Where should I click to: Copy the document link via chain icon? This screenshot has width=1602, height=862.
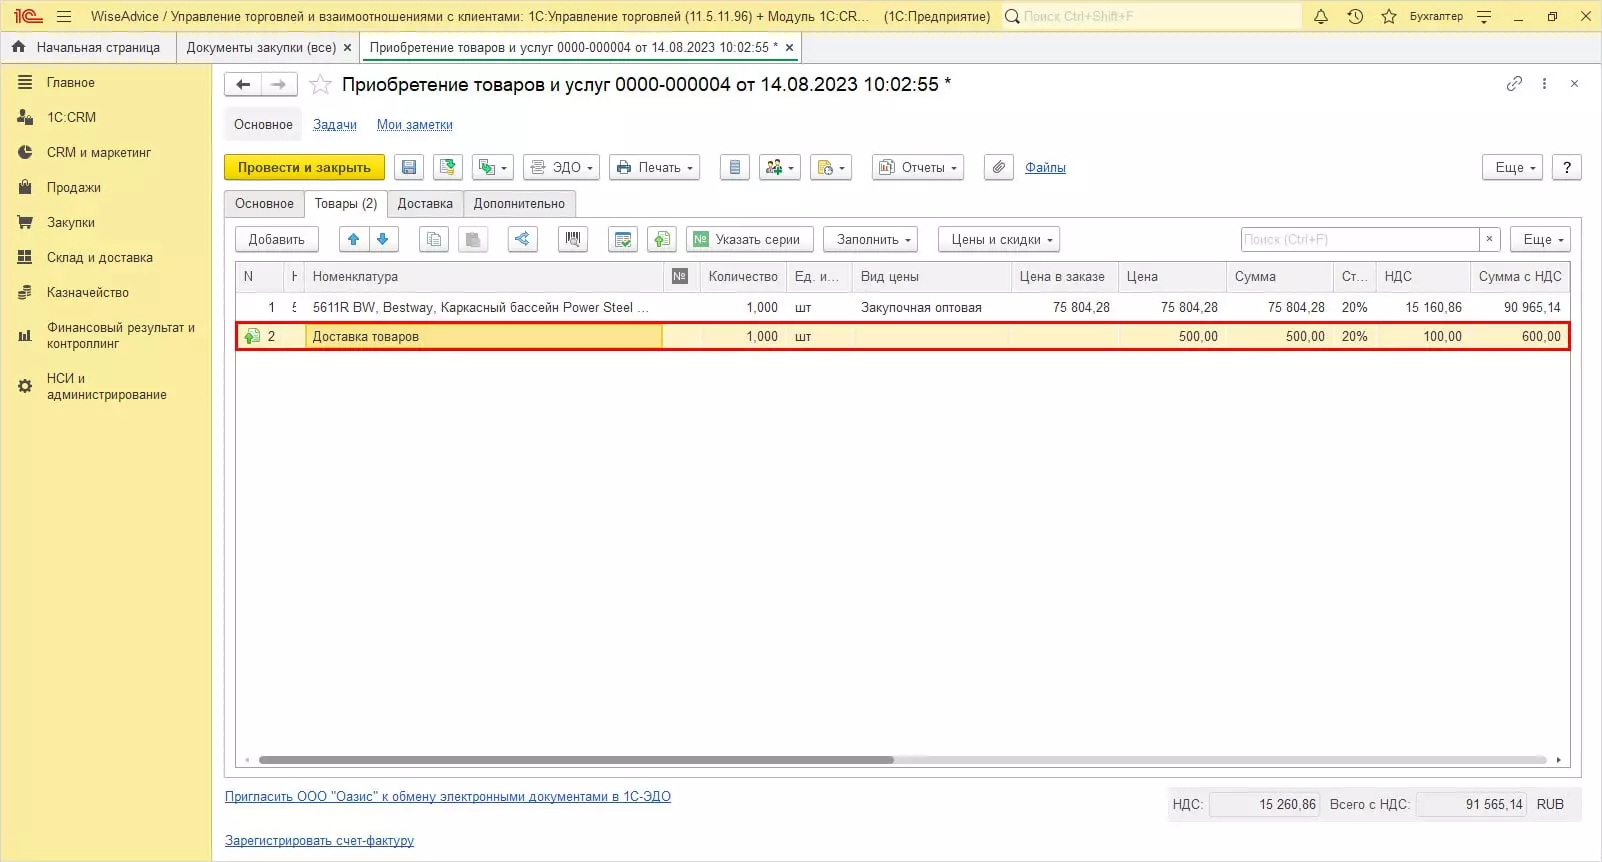click(1514, 84)
